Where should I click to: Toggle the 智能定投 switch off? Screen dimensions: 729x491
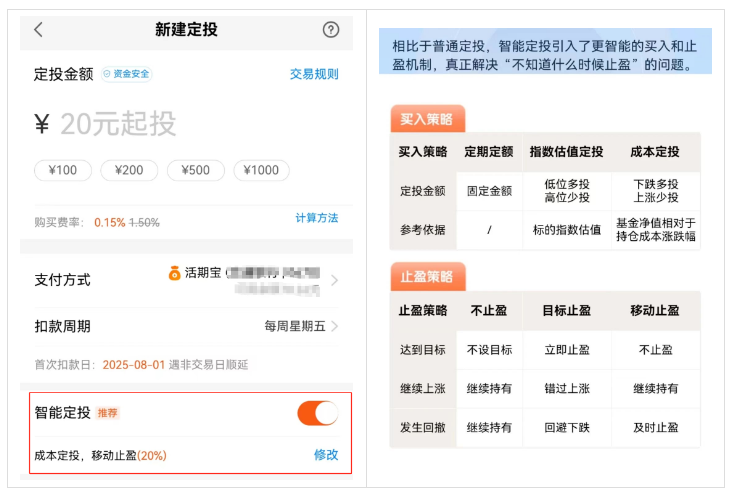(x=317, y=412)
